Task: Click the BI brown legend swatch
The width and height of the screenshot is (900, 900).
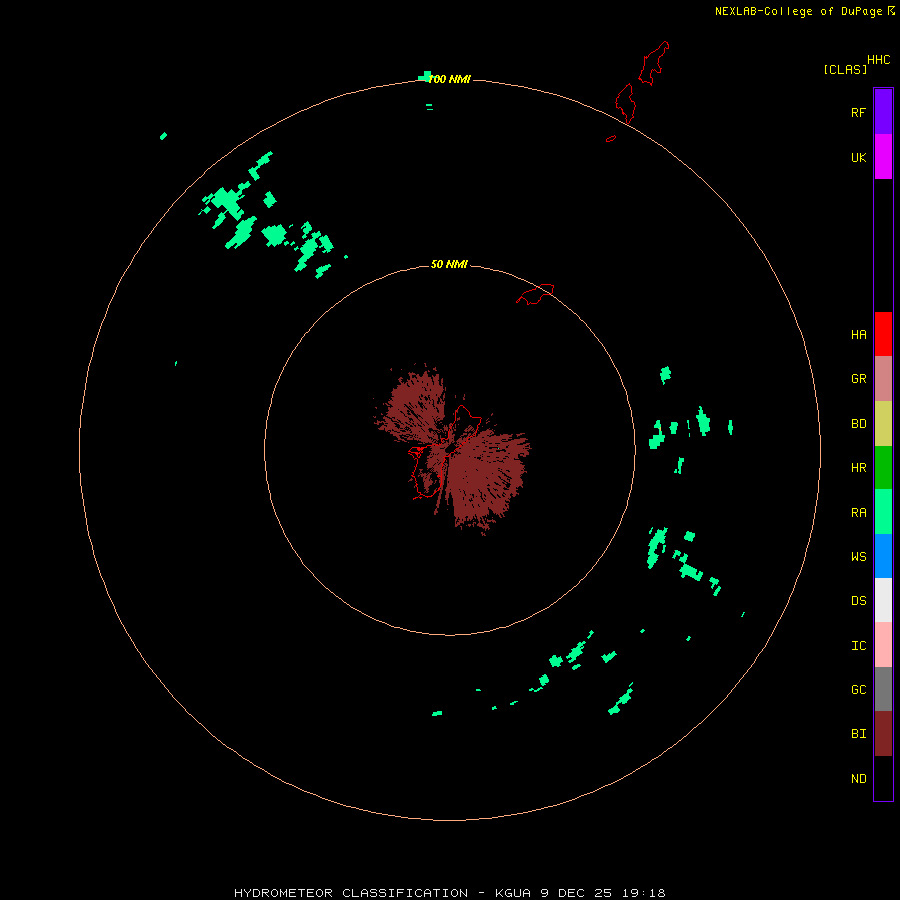Action: (x=883, y=734)
